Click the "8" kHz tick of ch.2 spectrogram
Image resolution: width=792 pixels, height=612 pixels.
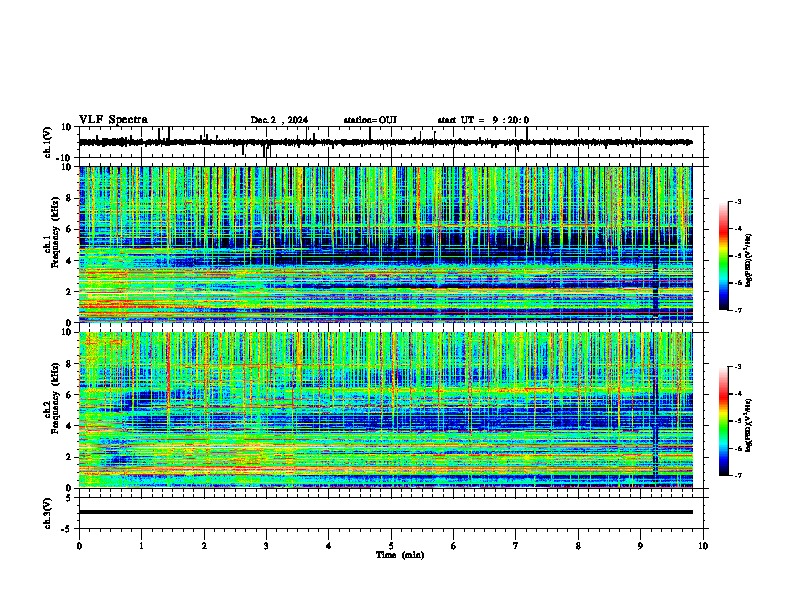coord(69,364)
